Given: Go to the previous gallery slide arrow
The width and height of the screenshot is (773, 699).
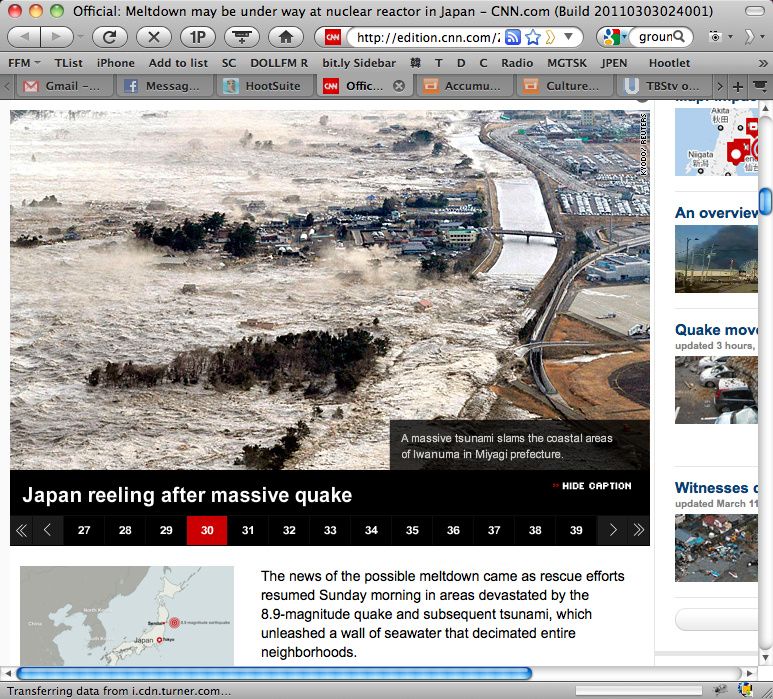Looking at the screenshot, I should (x=47, y=530).
